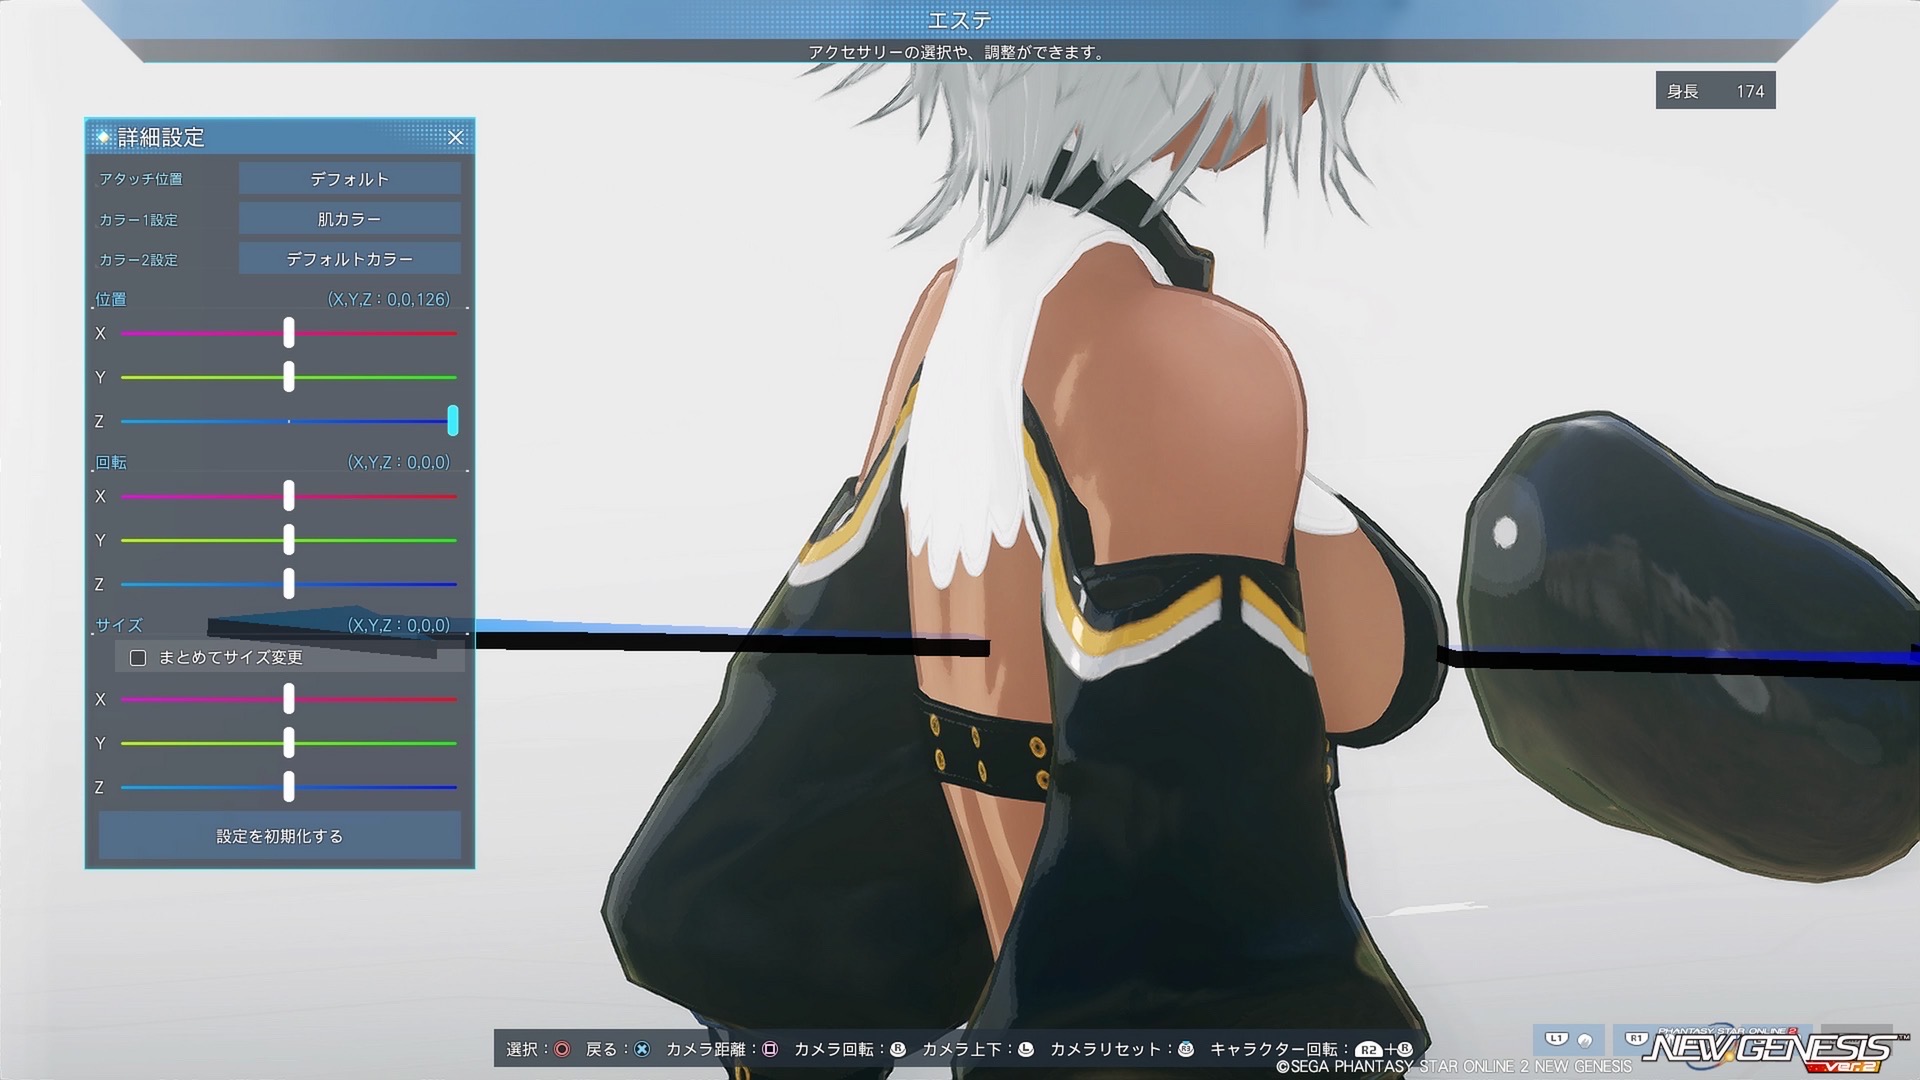Click the 設定を初期化する reset button
Viewport: 1920px width, 1080px height.
click(280, 836)
